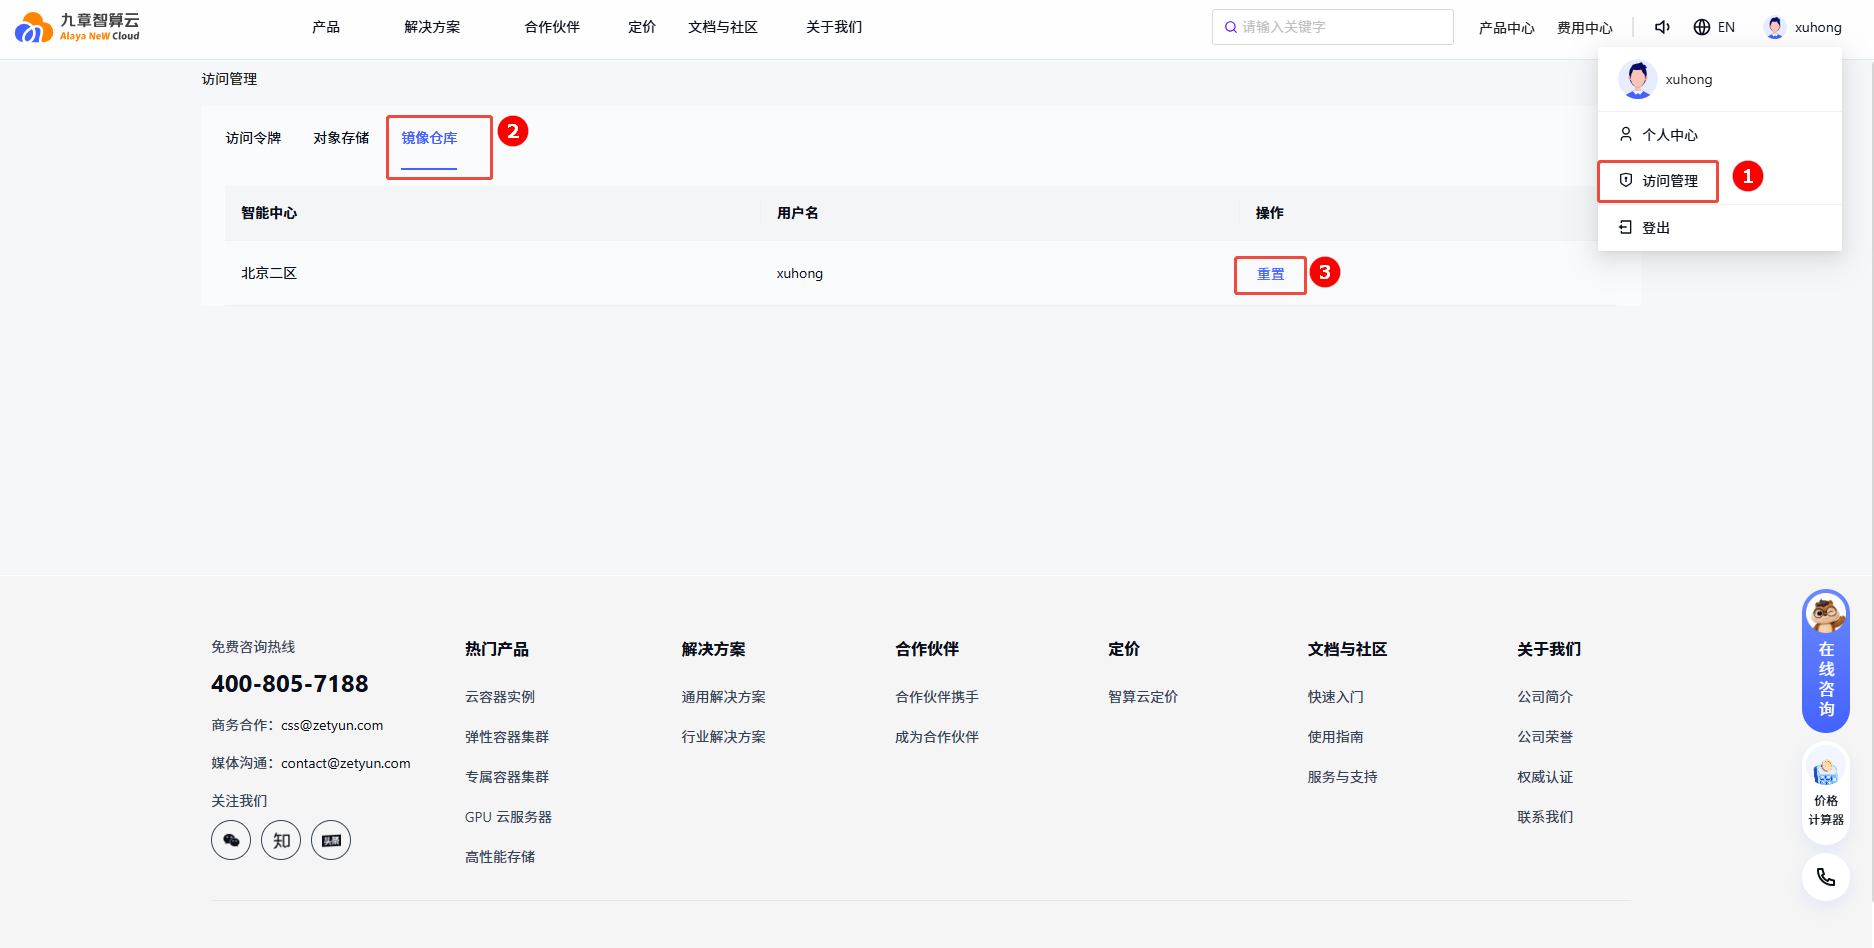Open the 费用中心 link in header
Screen dimensions: 1874x948
click(1584, 28)
